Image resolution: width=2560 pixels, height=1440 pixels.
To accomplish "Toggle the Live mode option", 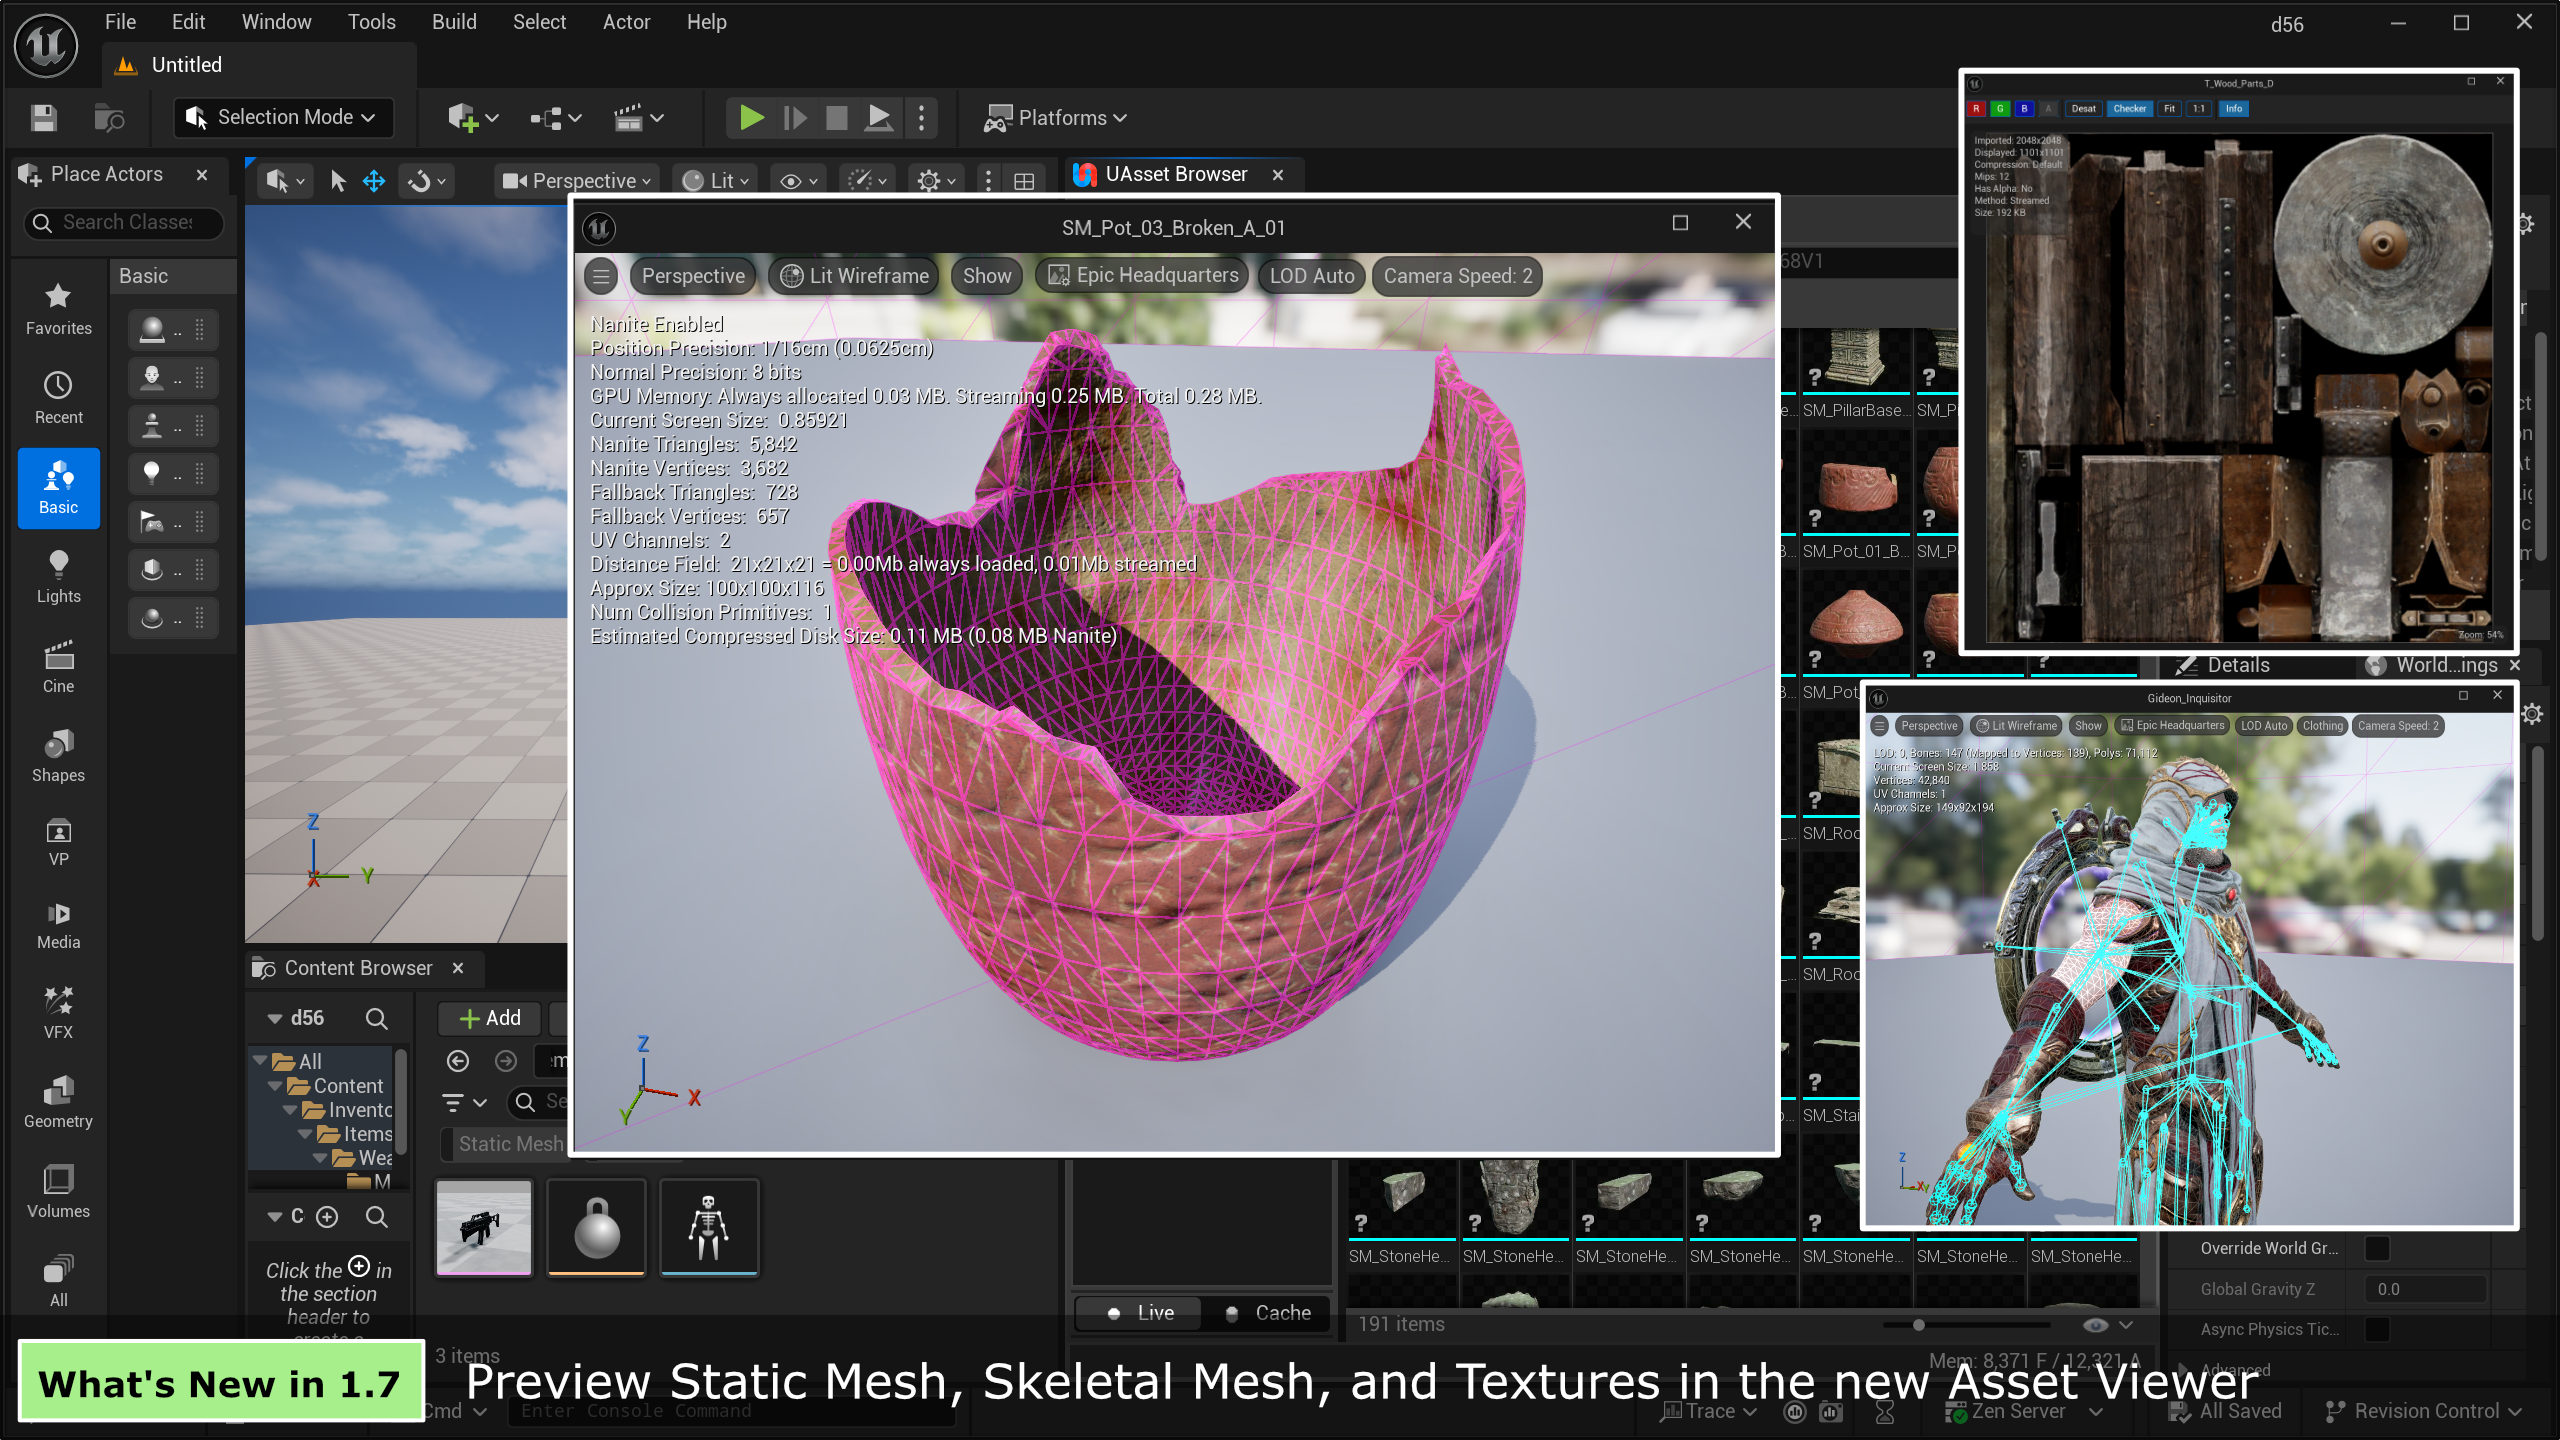I will tap(1139, 1313).
